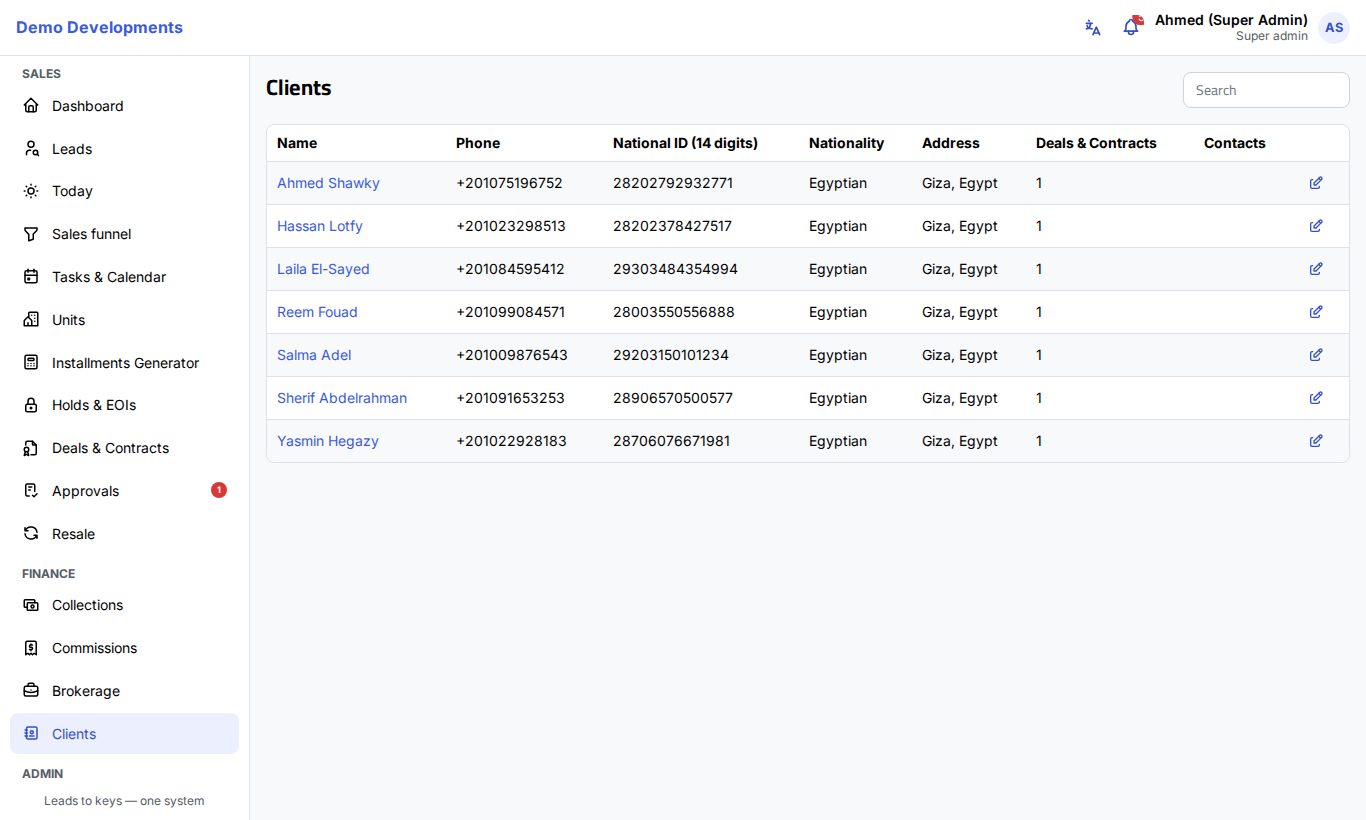The image size is (1366, 820).
Task: Focus the Search clients field
Action: point(1266,90)
